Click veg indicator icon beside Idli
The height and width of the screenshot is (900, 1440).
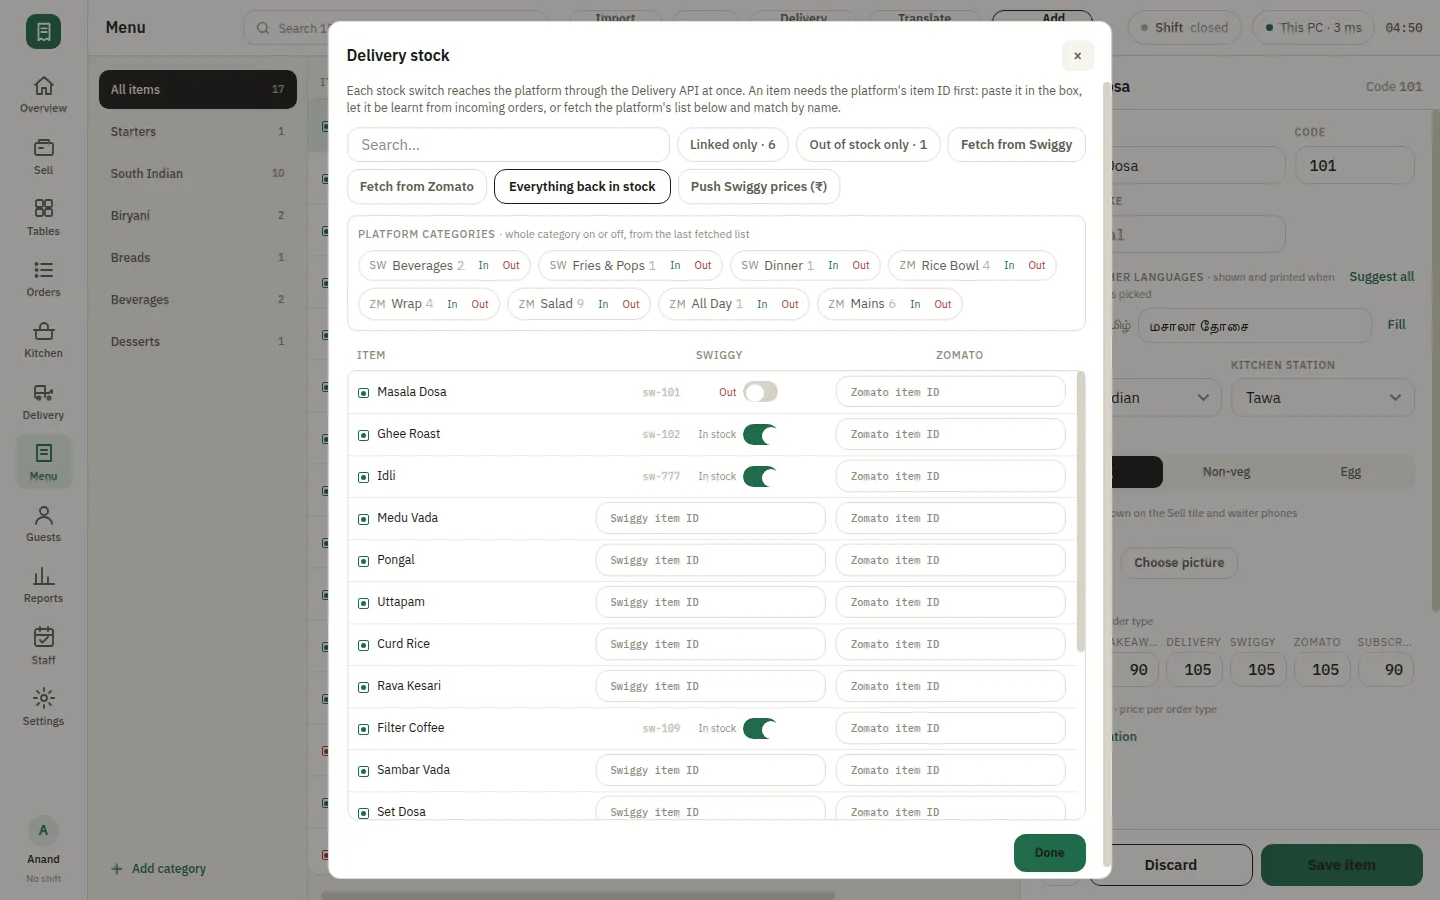364,477
